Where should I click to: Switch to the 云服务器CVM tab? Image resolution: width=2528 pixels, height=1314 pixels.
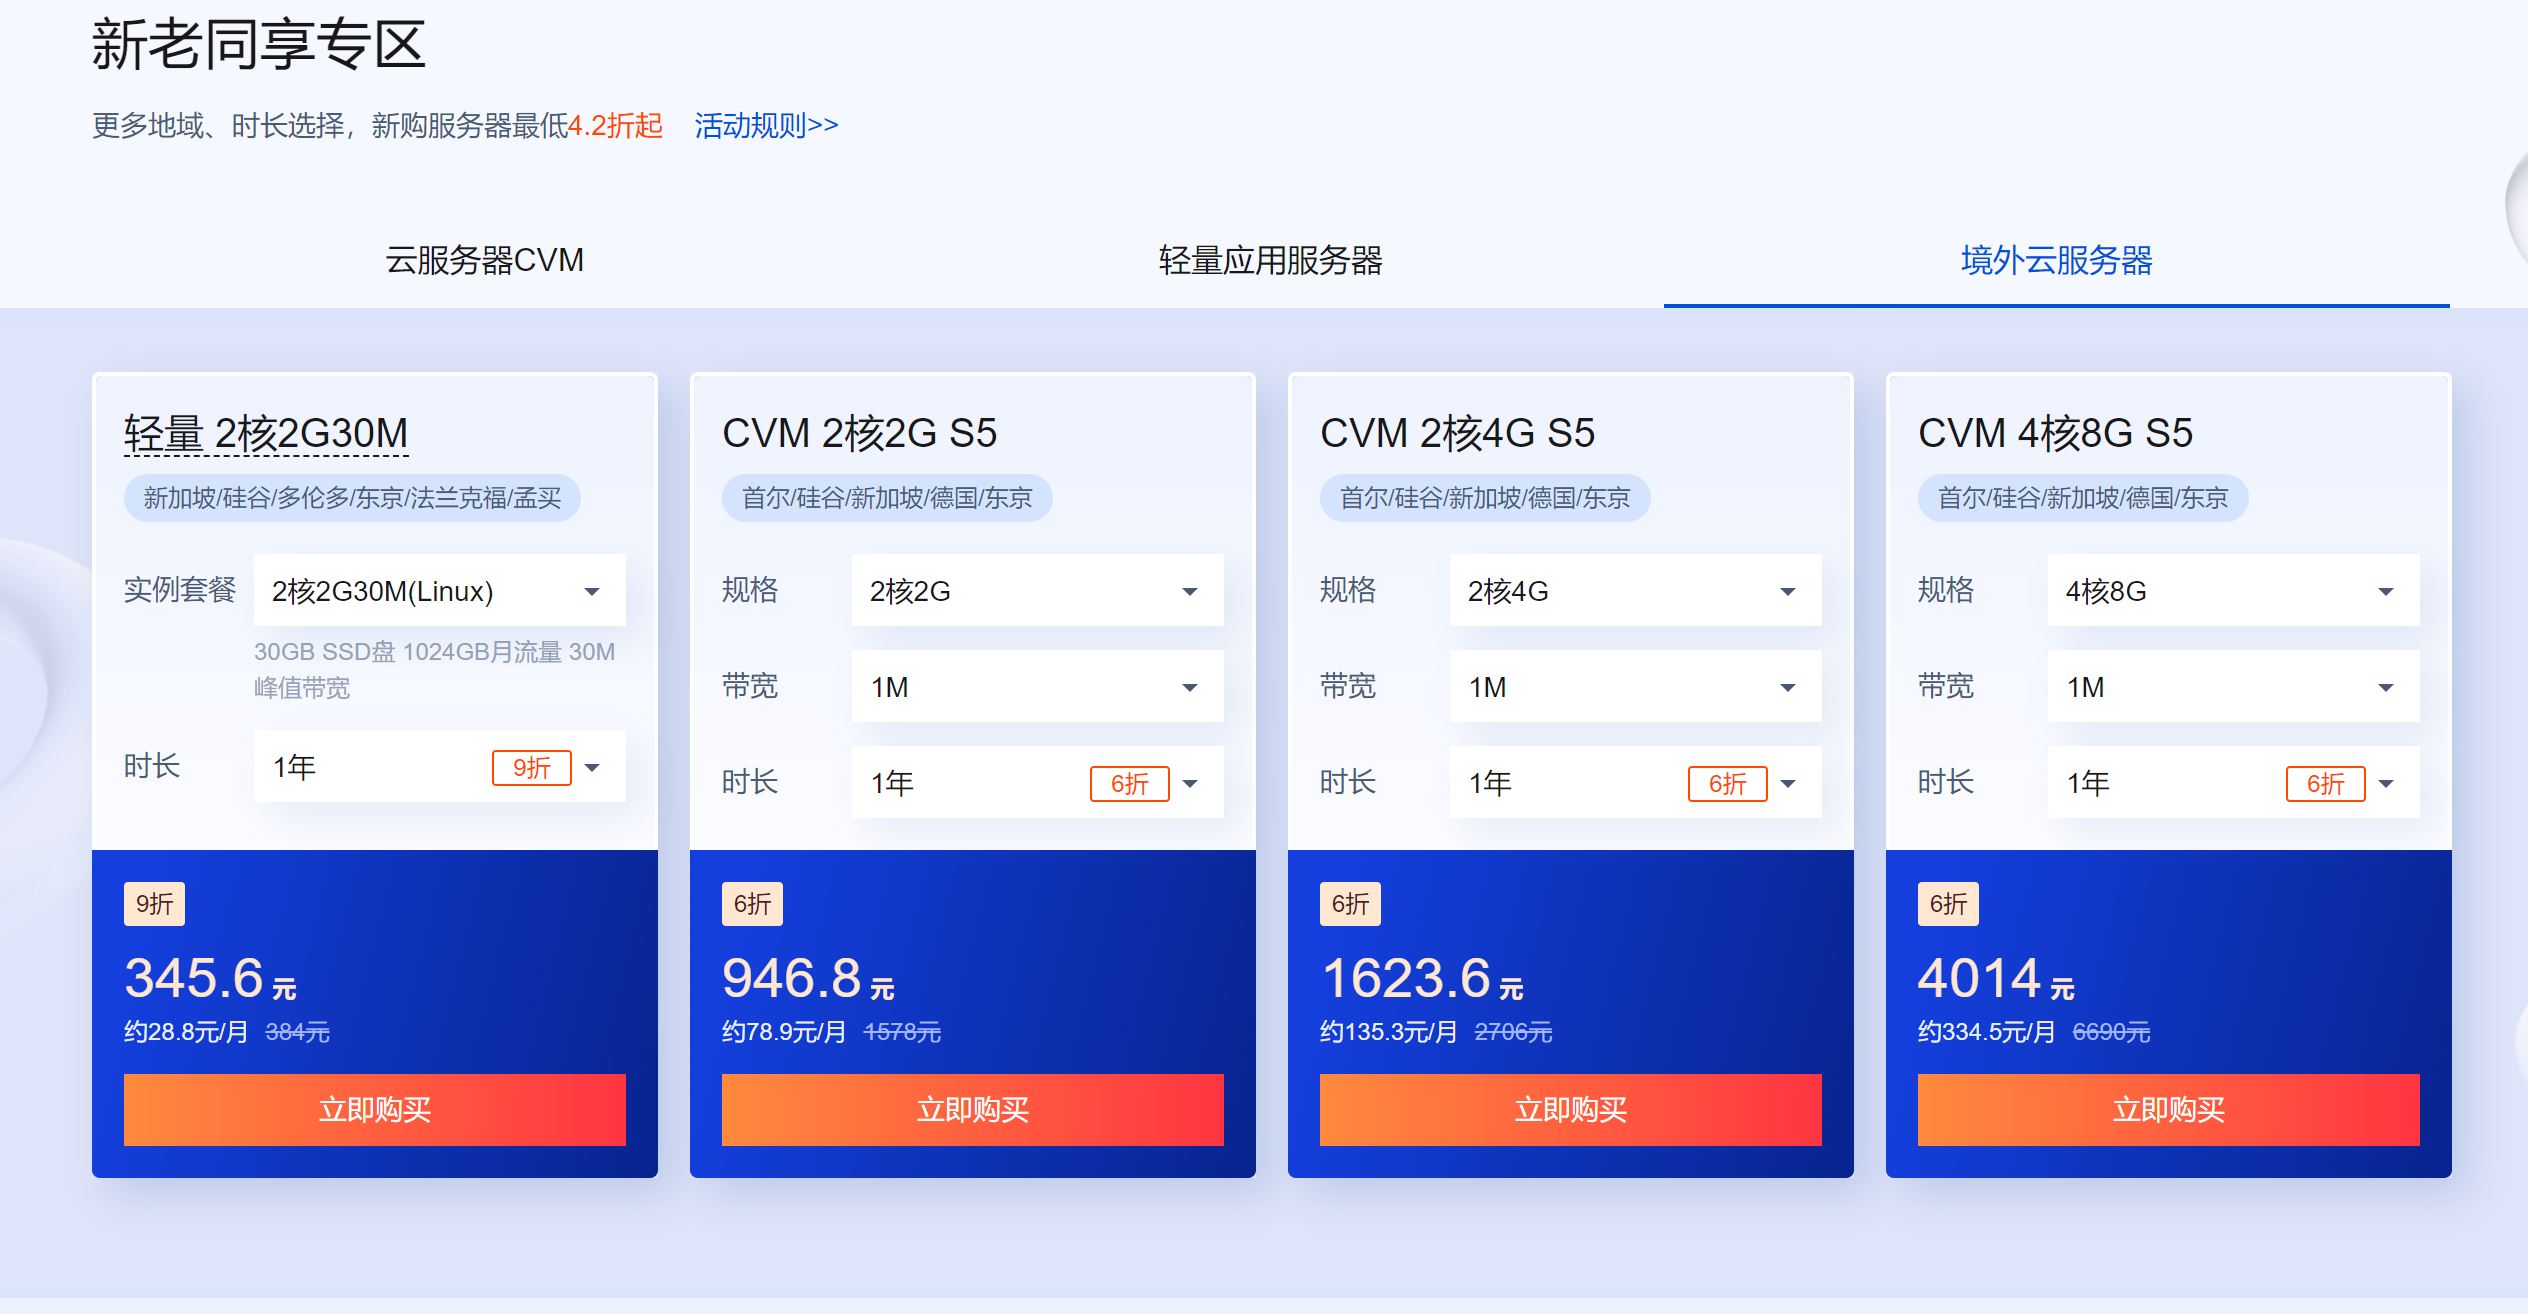tap(484, 260)
